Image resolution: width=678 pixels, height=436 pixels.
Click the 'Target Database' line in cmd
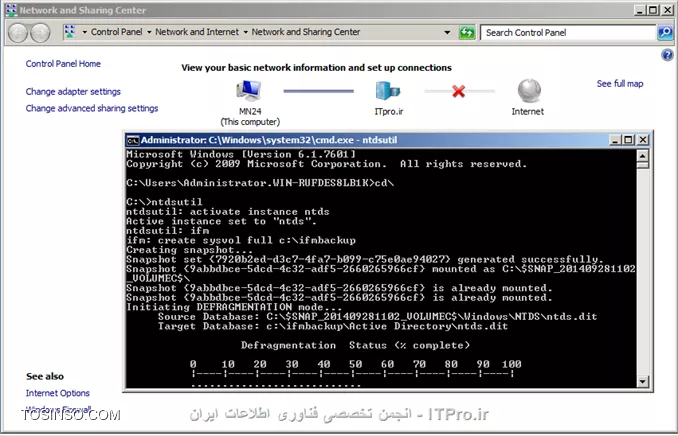tap(333, 326)
